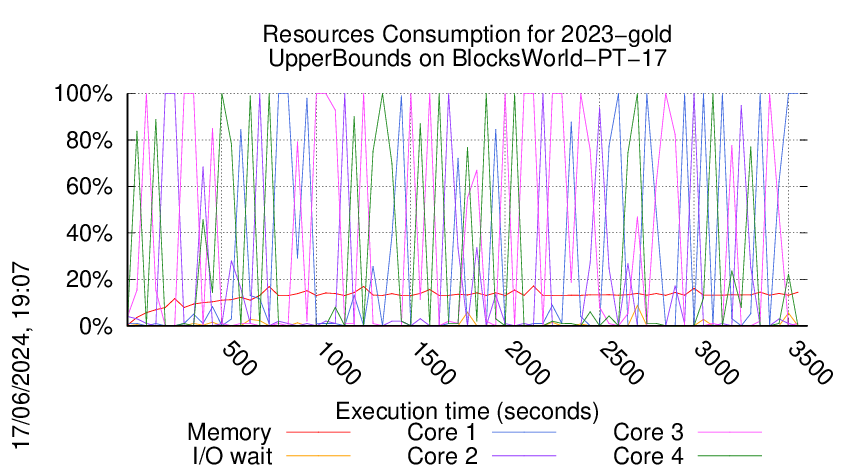Click the 0% y-axis tick label
The width and height of the screenshot is (850, 475).
[96, 326]
